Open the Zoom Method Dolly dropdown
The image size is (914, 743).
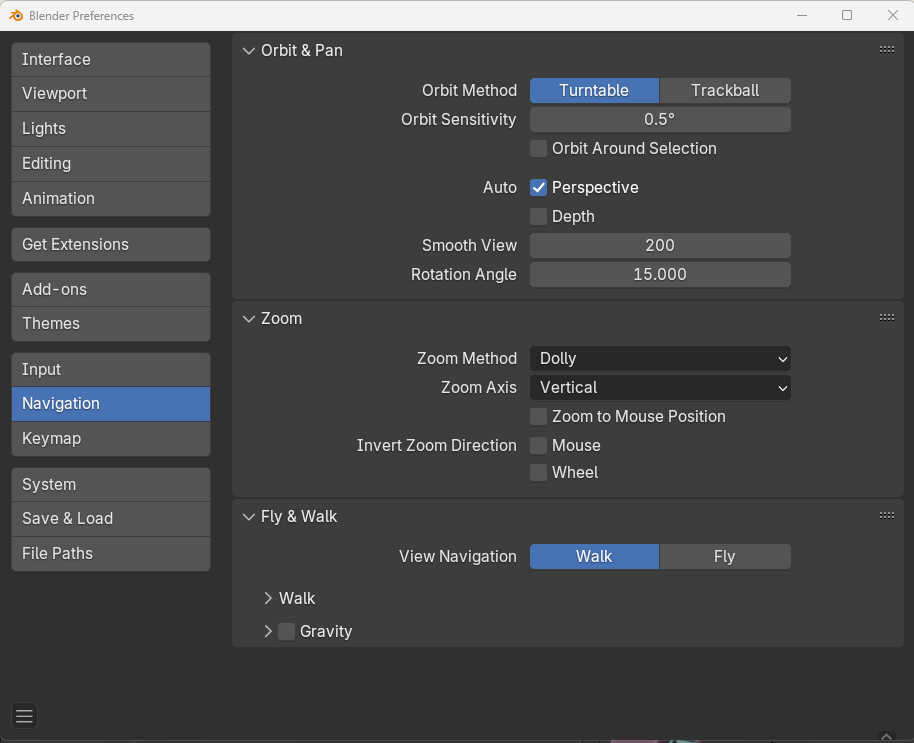[660, 358]
